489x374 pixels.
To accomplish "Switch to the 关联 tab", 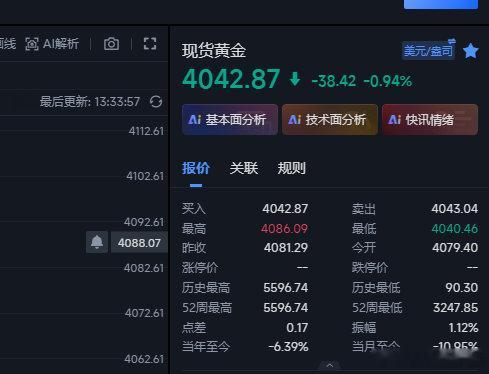I will [x=244, y=168].
